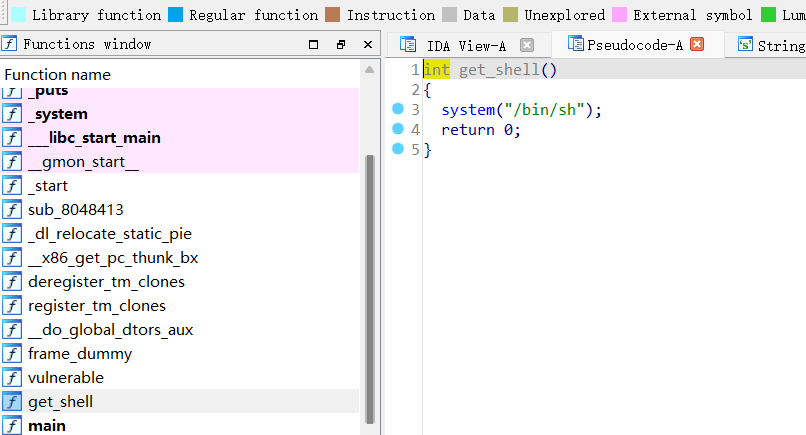Click function icon beside vulnerable
Screen dimensions: 806x435
click(12, 377)
